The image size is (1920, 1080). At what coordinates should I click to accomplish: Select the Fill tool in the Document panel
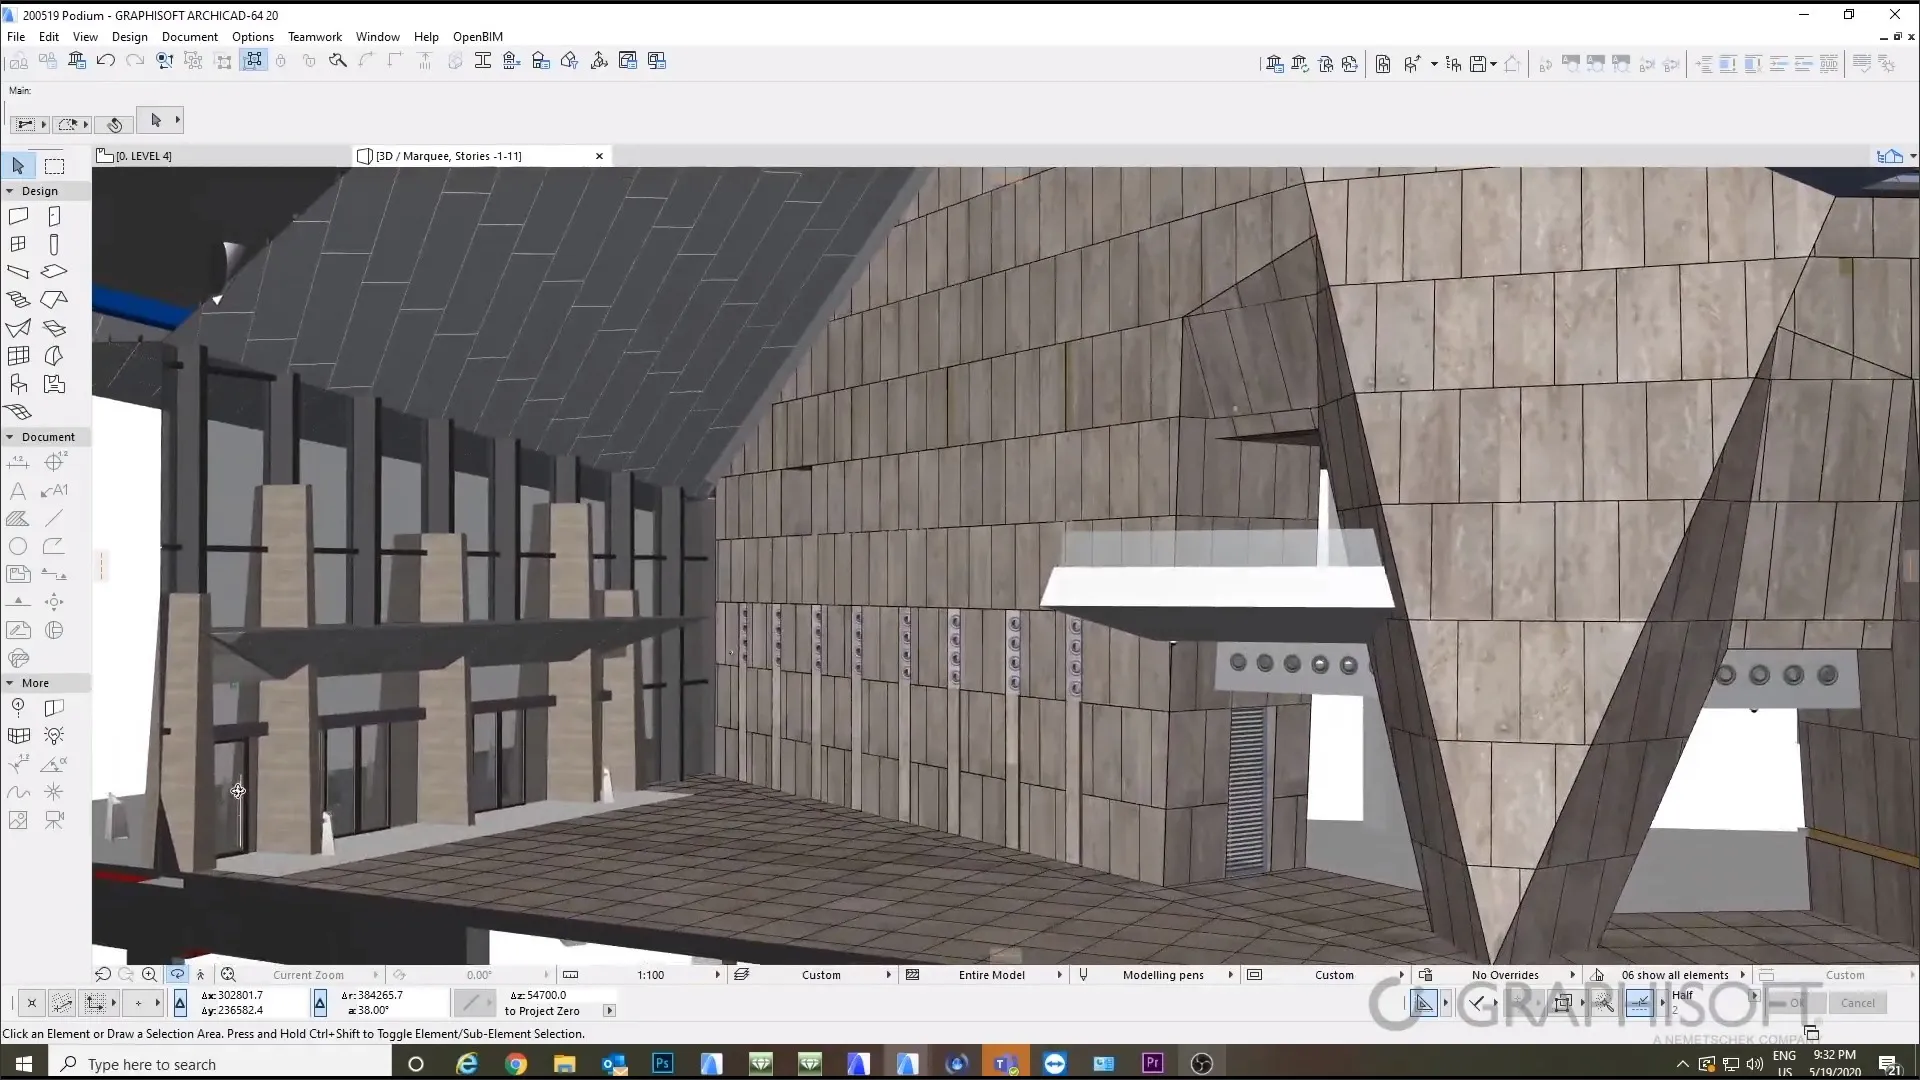17,518
